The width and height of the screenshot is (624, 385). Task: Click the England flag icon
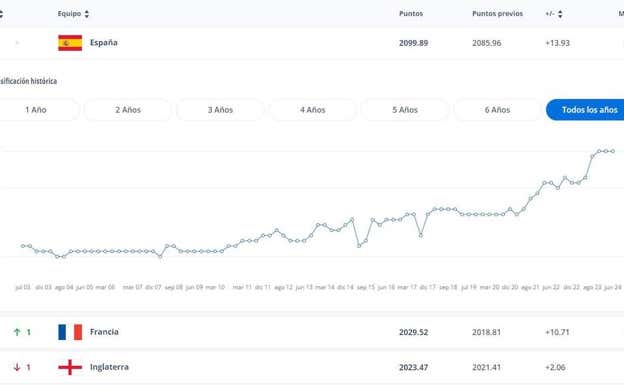(x=70, y=367)
